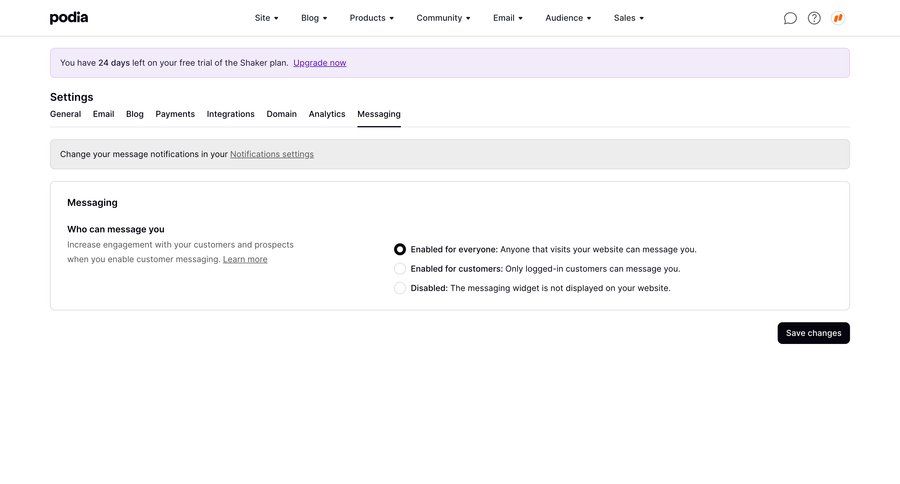Open the Community dropdown menu
Viewport: 900px width, 484px height.
pos(443,18)
